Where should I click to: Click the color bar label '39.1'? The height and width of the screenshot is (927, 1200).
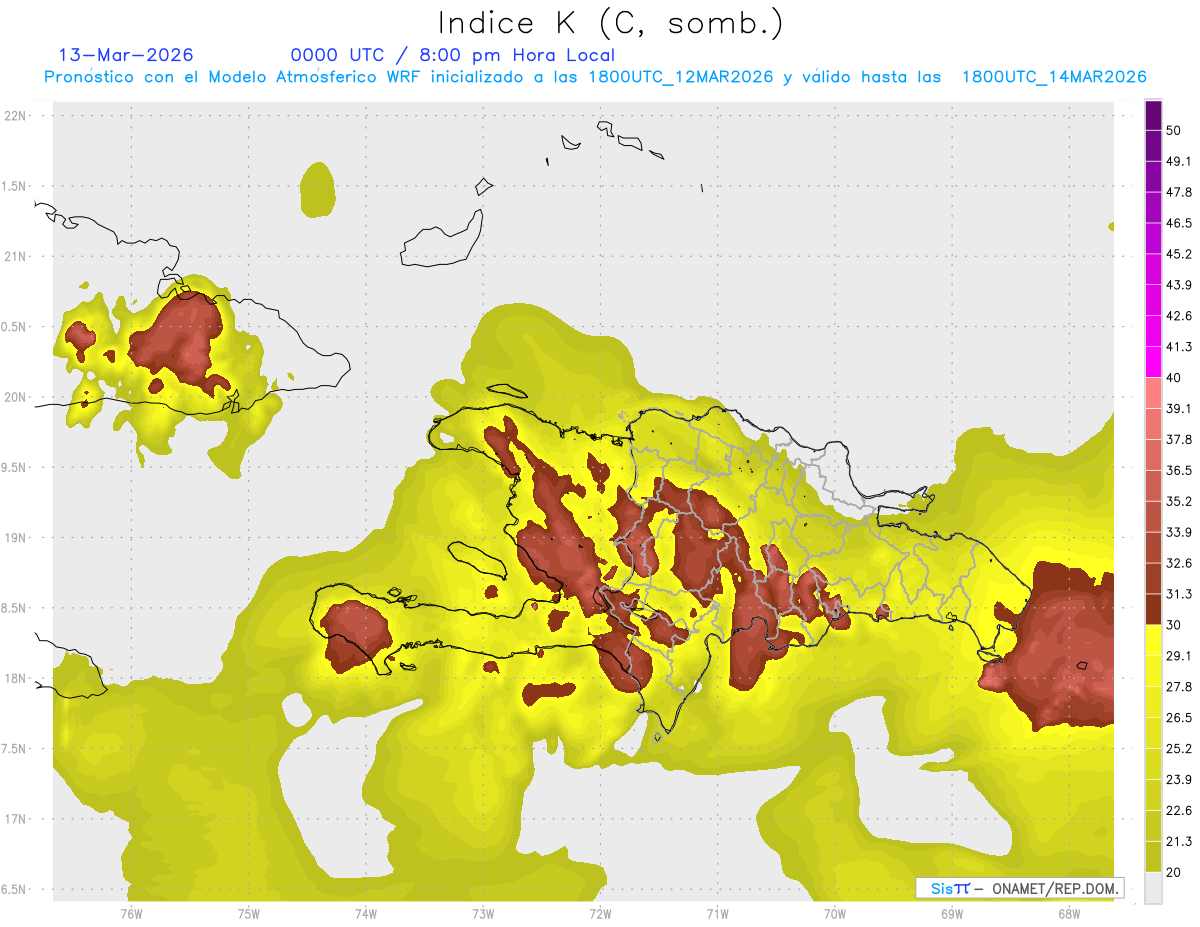(1179, 408)
